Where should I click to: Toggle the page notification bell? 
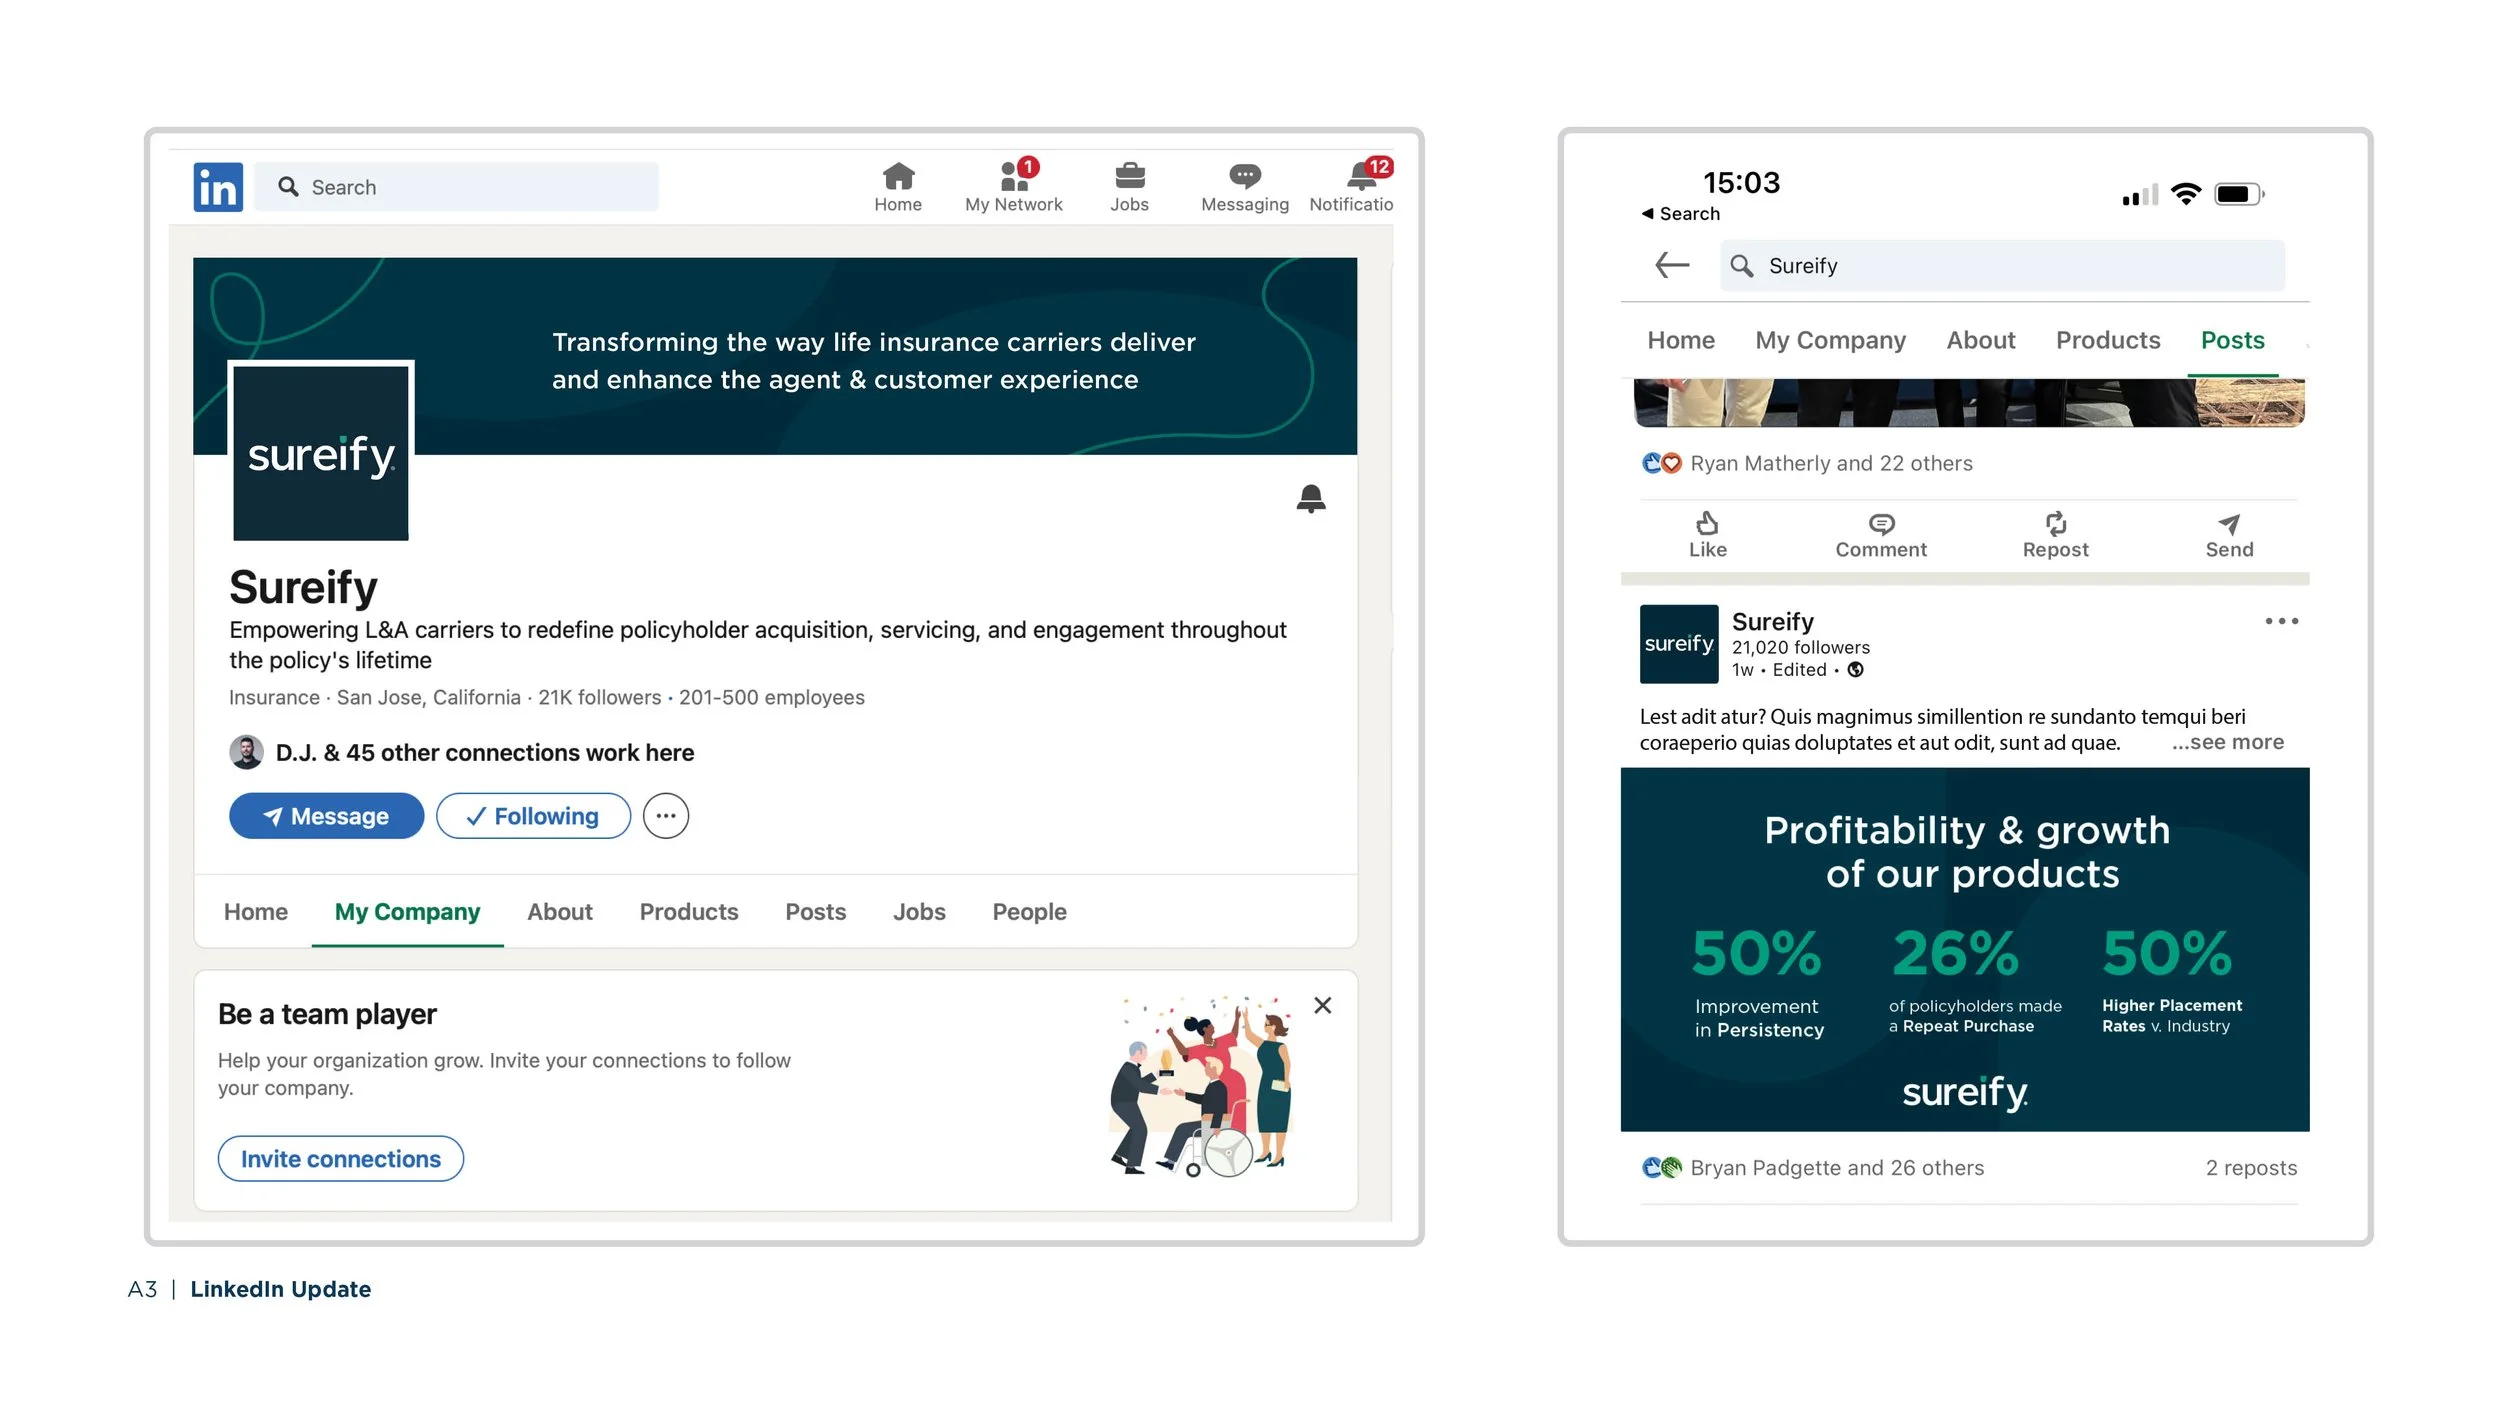tap(1310, 498)
